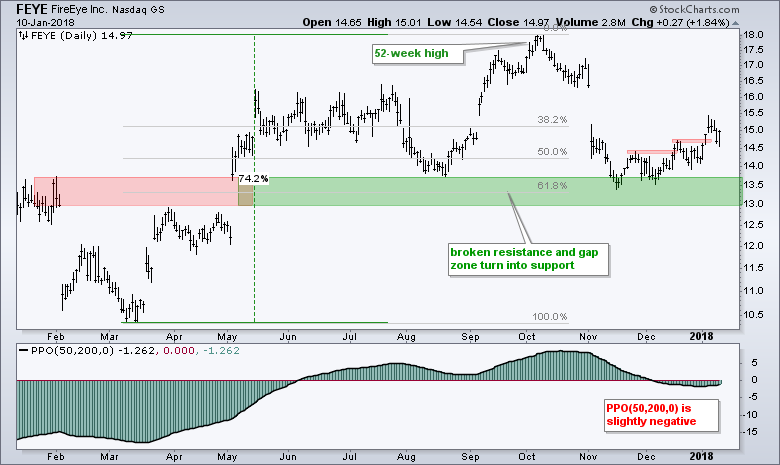Click the PPO(50,200,0) -1.262 legend text
The width and height of the screenshot is (780, 465).
click(x=94, y=351)
